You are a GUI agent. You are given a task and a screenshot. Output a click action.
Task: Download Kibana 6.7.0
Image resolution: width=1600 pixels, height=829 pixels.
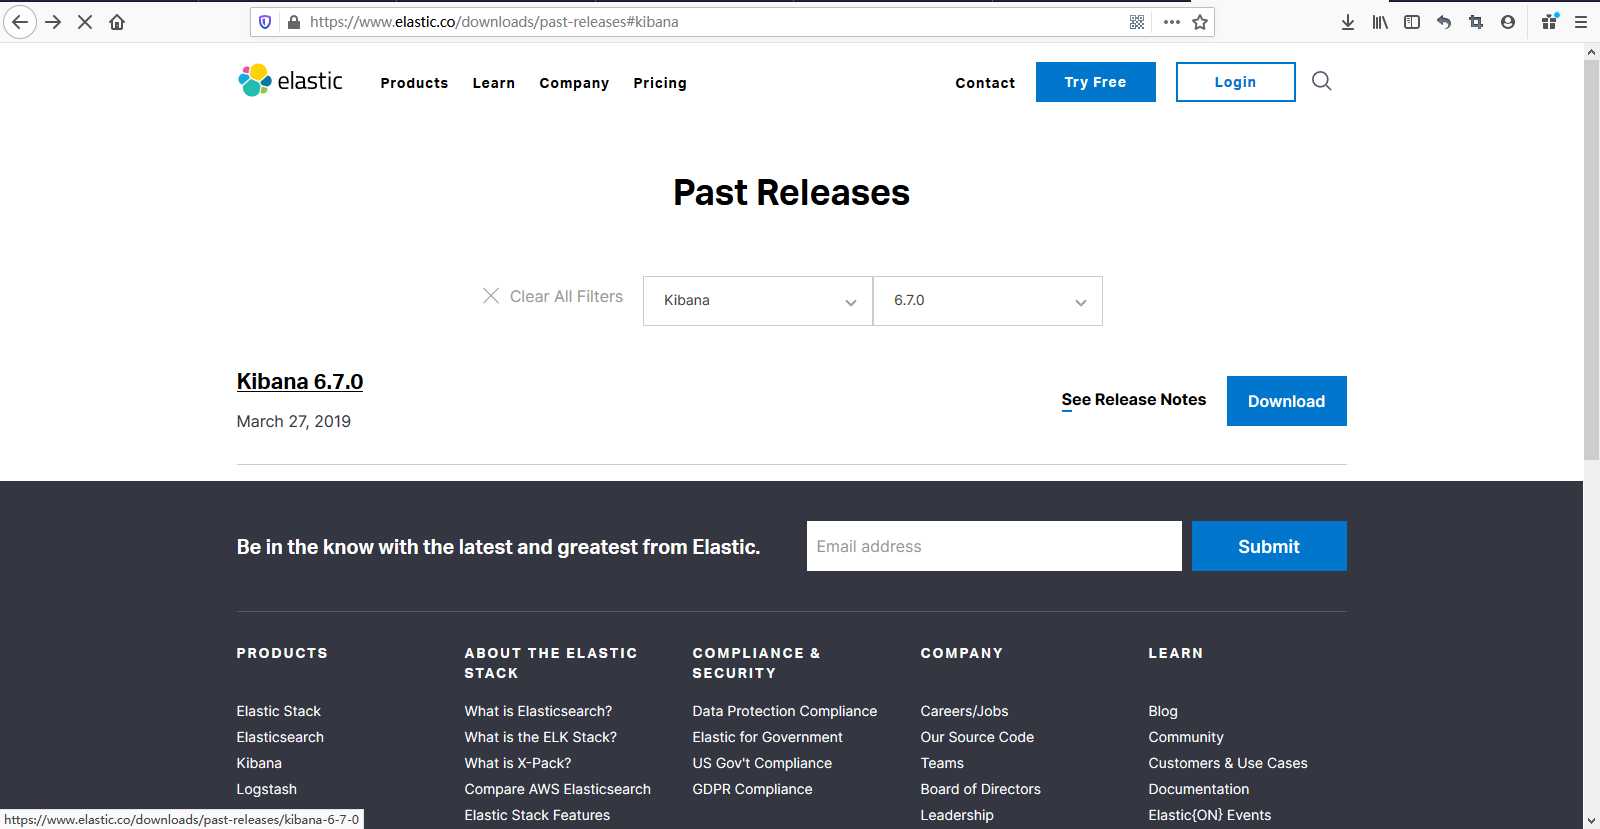1287,401
